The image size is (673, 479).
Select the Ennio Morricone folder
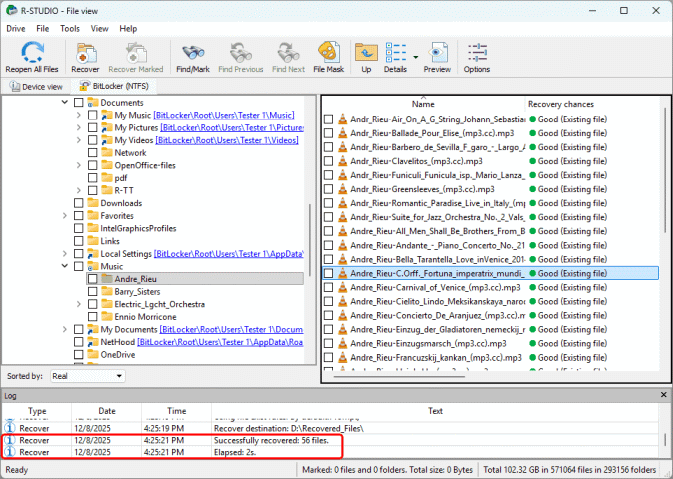pos(146,316)
